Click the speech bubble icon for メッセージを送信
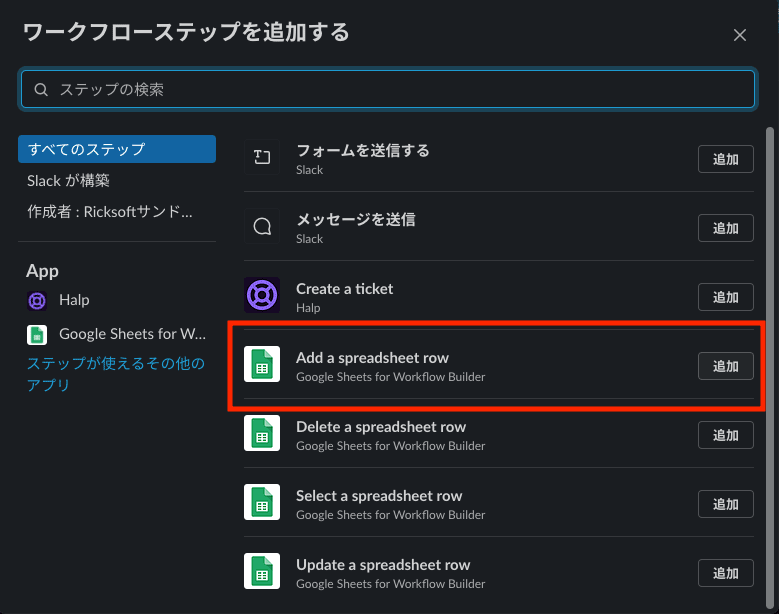The width and height of the screenshot is (779, 614). click(x=262, y=227)
